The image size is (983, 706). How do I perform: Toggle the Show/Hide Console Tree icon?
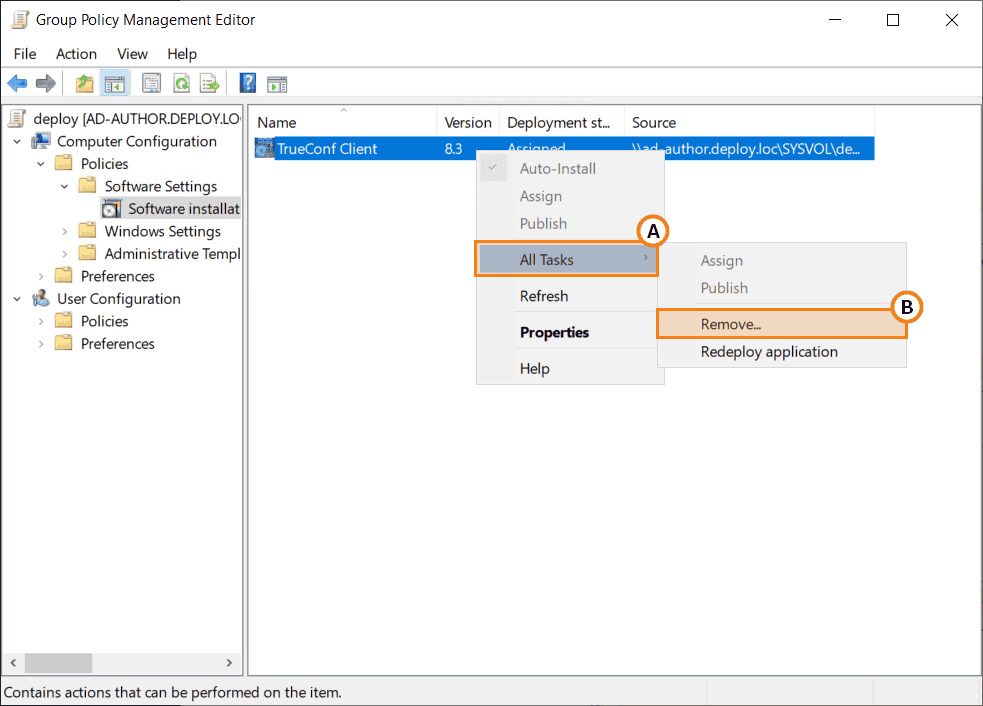click(x=115, y=83)
